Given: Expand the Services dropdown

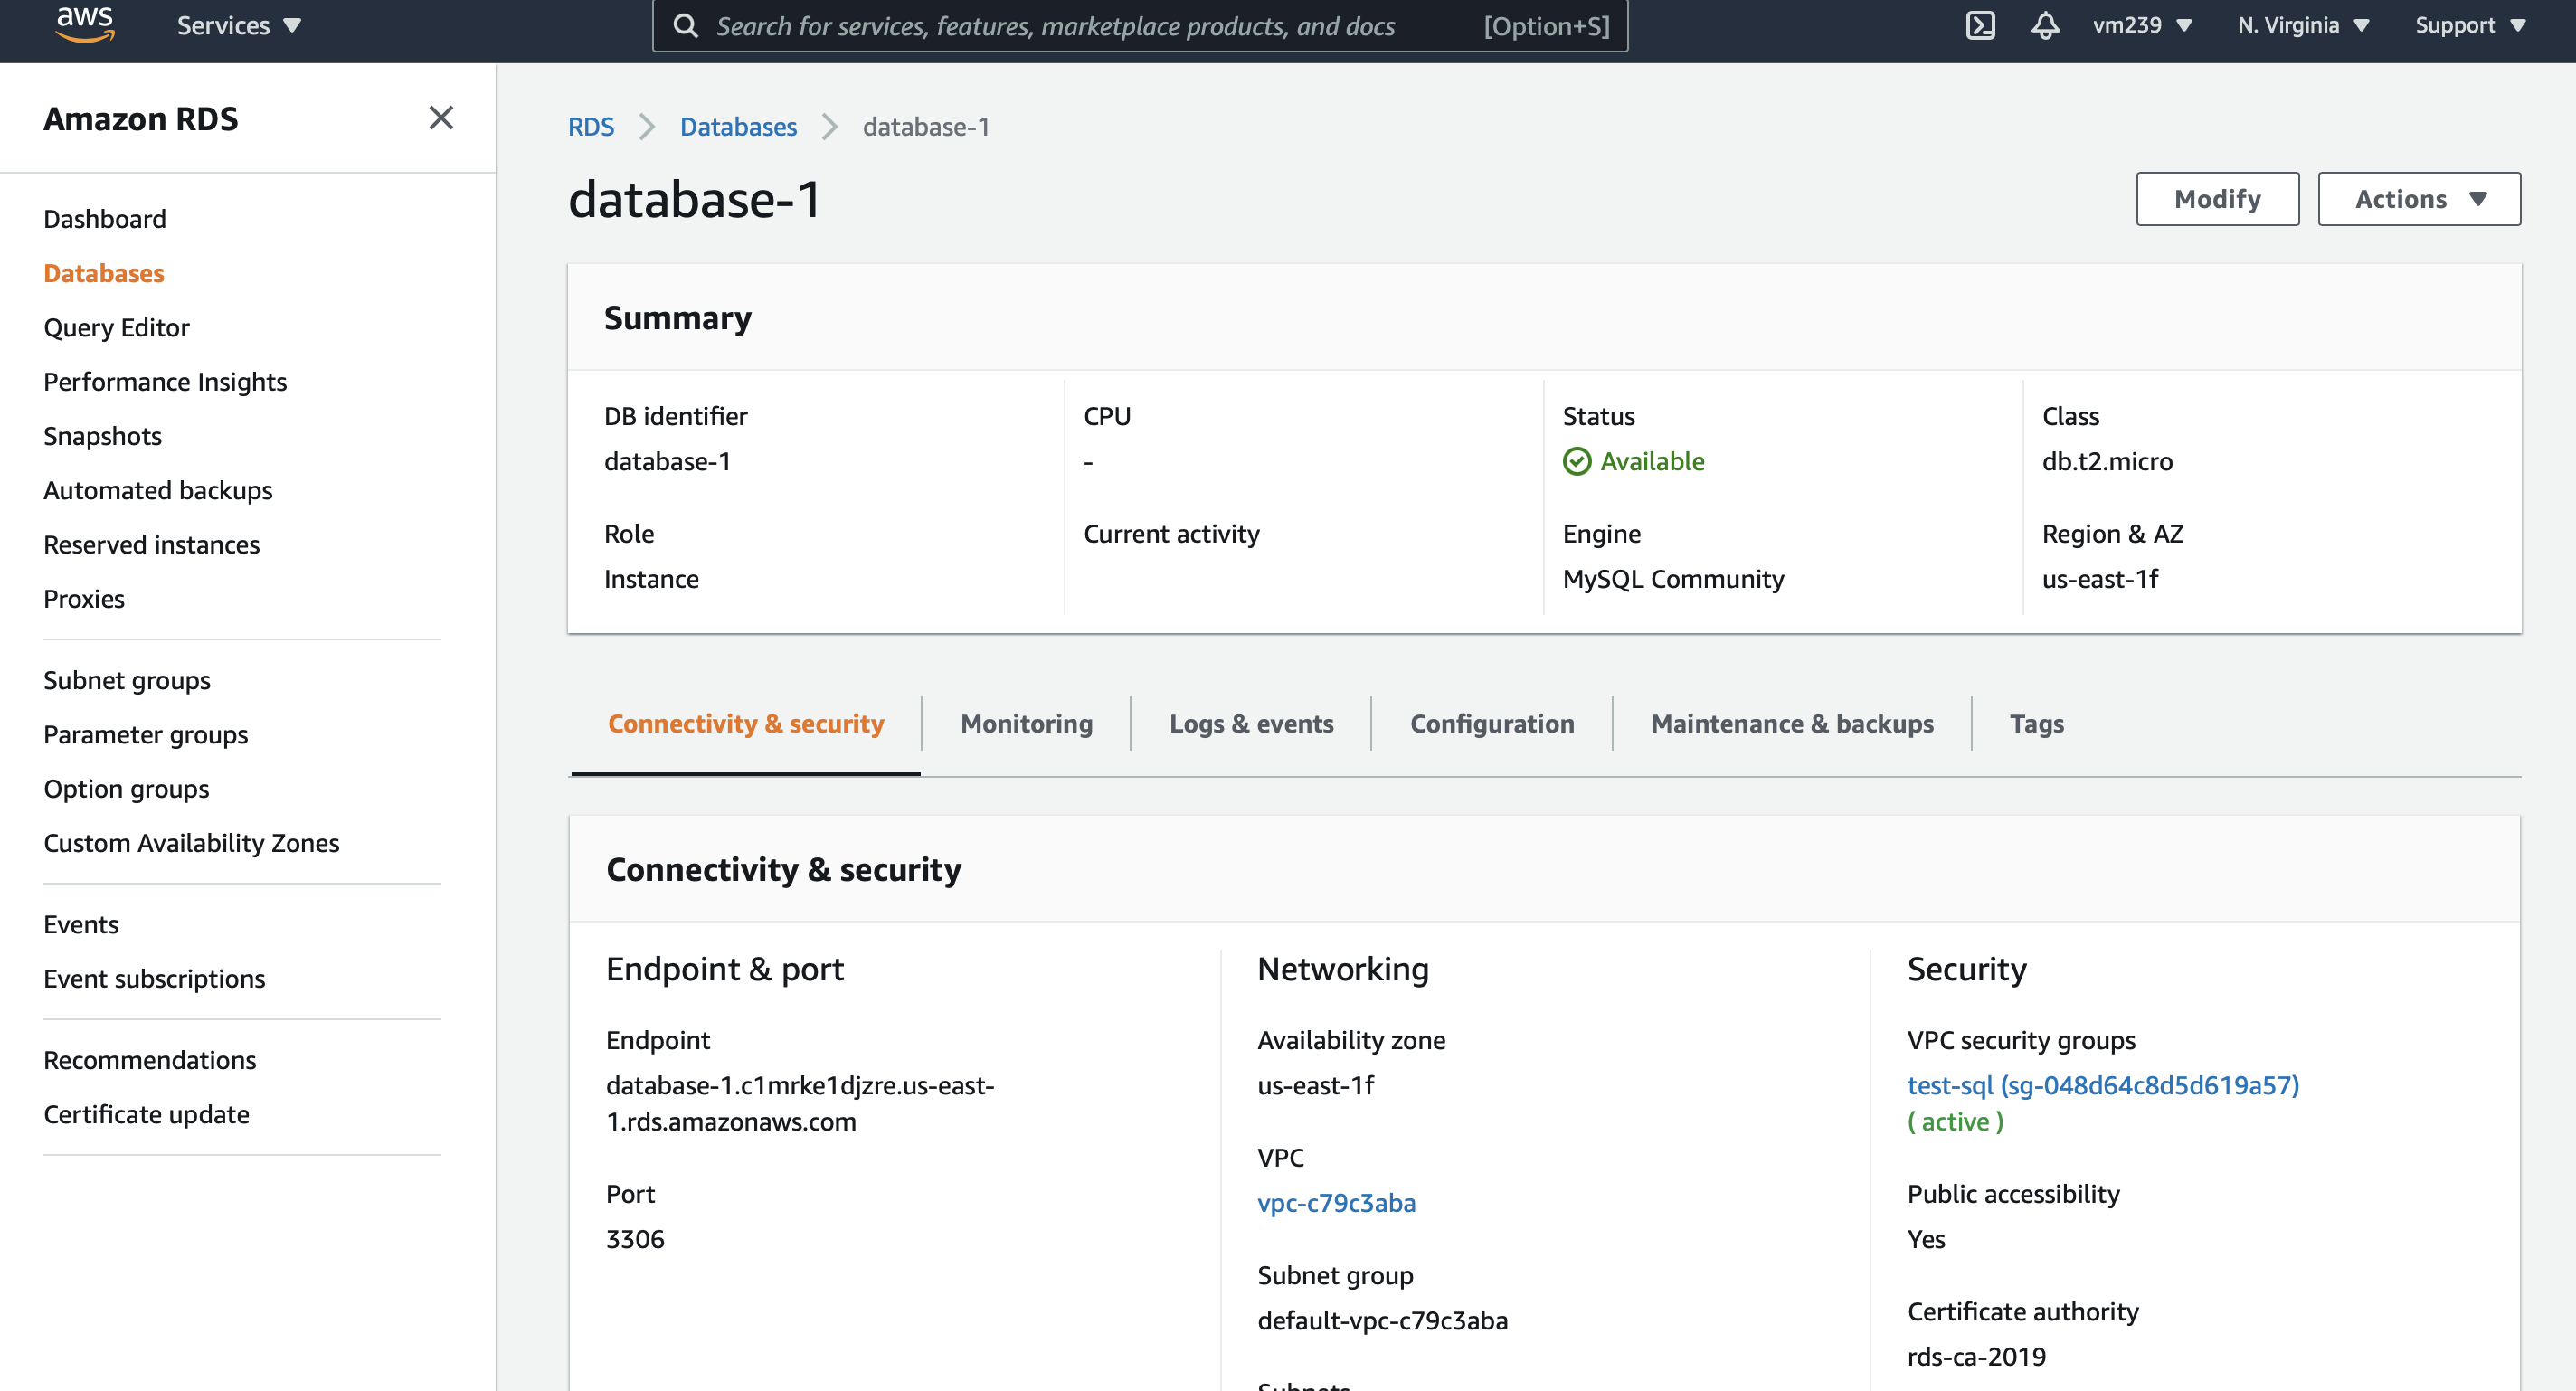Looking at the screenshot, I should pyautogui.click(x=239, y=25).
